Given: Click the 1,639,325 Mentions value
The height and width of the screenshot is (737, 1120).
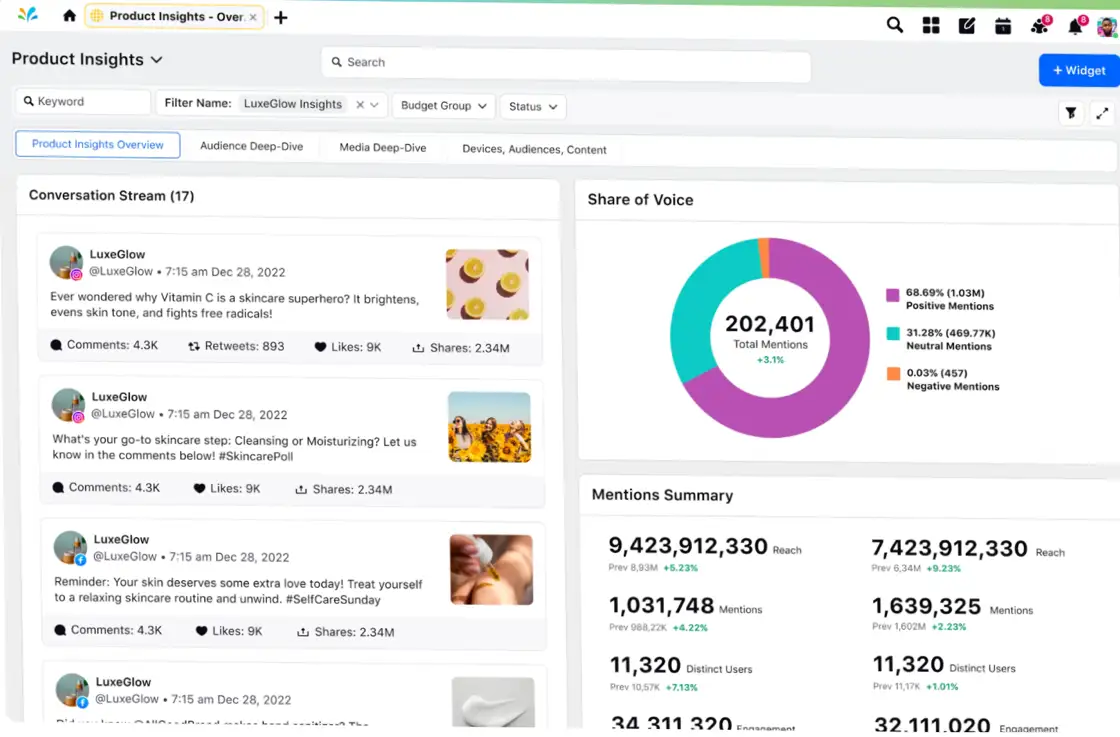Looking at the screenshot, I should point(926,606).
